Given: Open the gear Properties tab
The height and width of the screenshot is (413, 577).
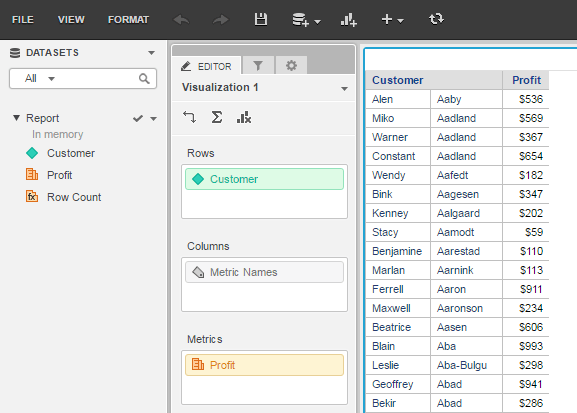Looking at the screenshot, I should point(291,66).
